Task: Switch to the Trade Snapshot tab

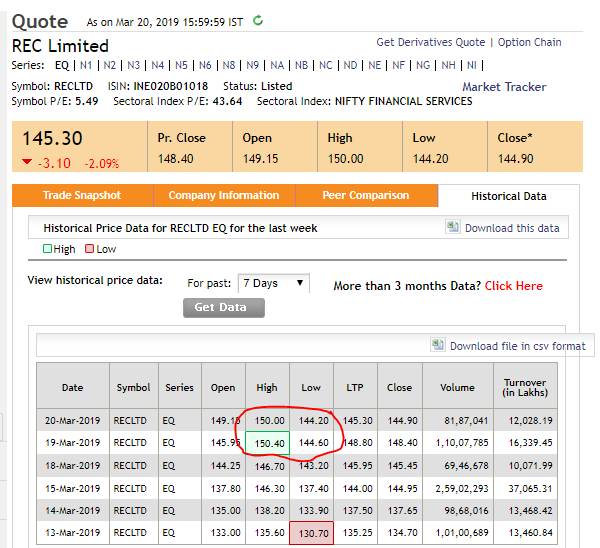Action: coord(82,196)
